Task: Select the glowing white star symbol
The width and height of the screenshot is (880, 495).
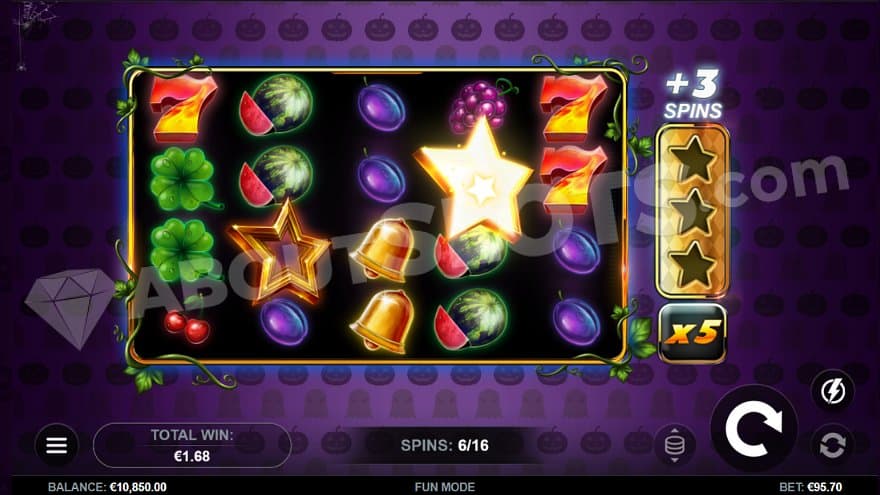Action: pyautogui.click(x=476, y=180)
